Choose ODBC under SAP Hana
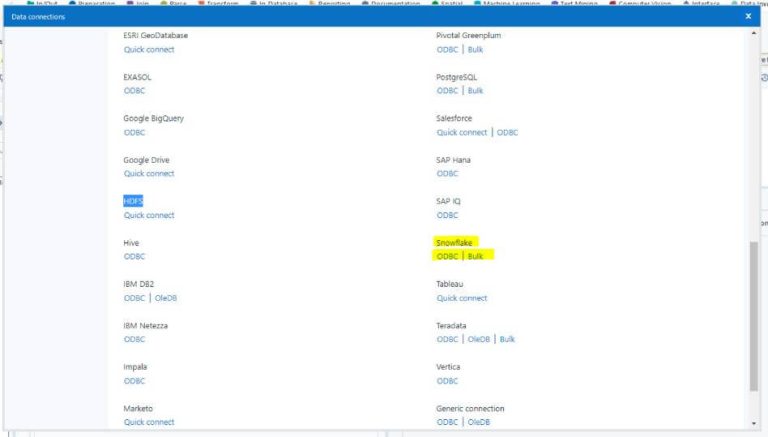This screenshot has width=768, height=437. click(447, 173)
